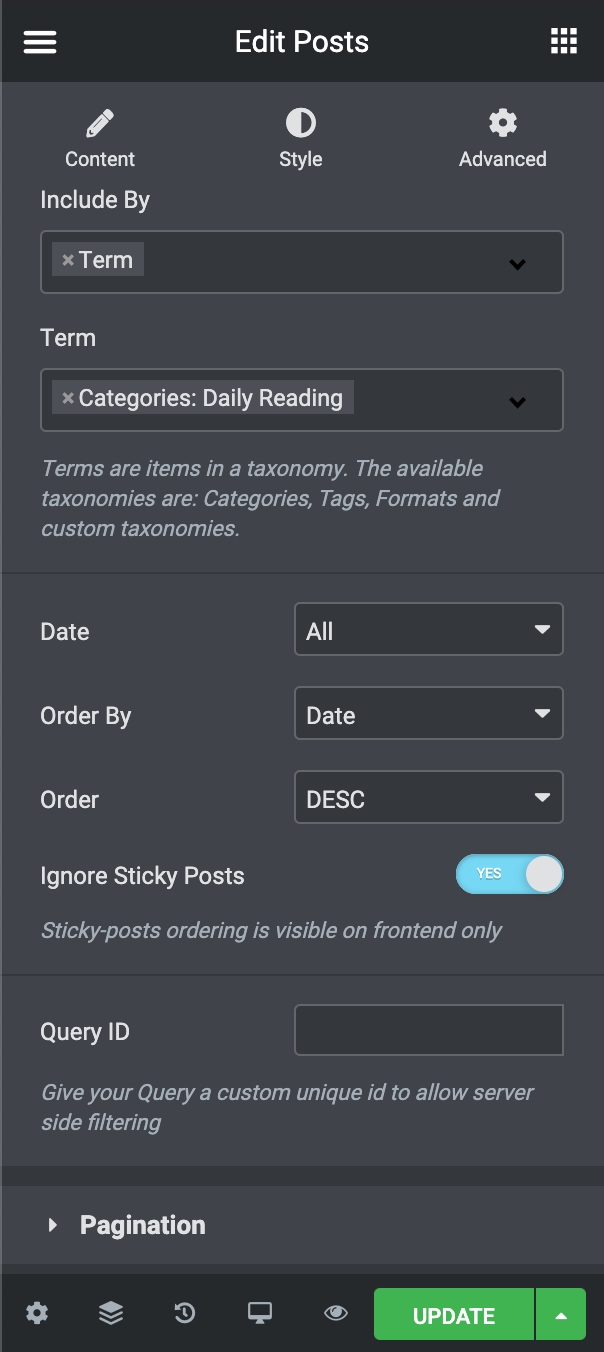
Task: Open the widgets grid panel
Action: click(564, 41)
